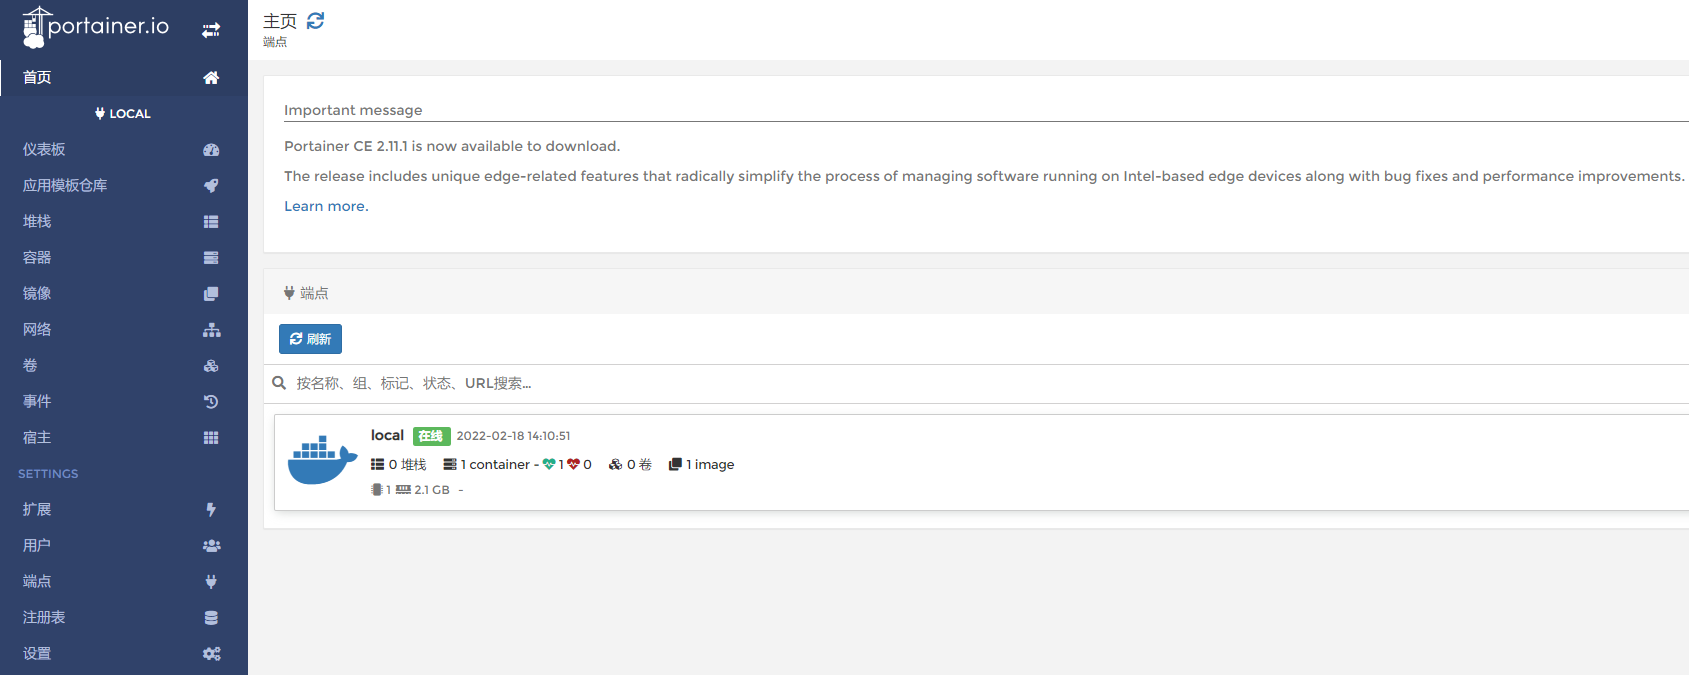Click the Docker whale endpoint logo
The image size is (1689, 675).
(x=322, y=460)
